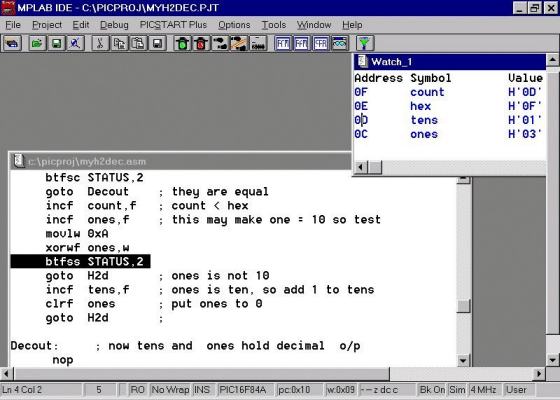Click the Step Over footprints icon

pos(239,44)
